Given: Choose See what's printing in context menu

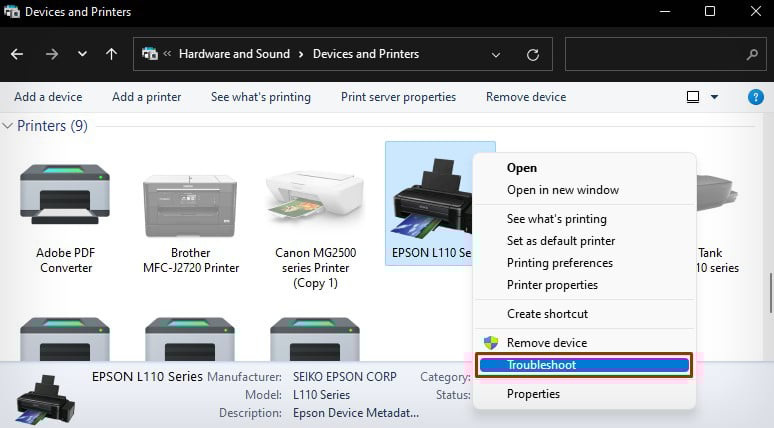Looking at the screenshot, I should pyautogui.click(x=557, y=219).
